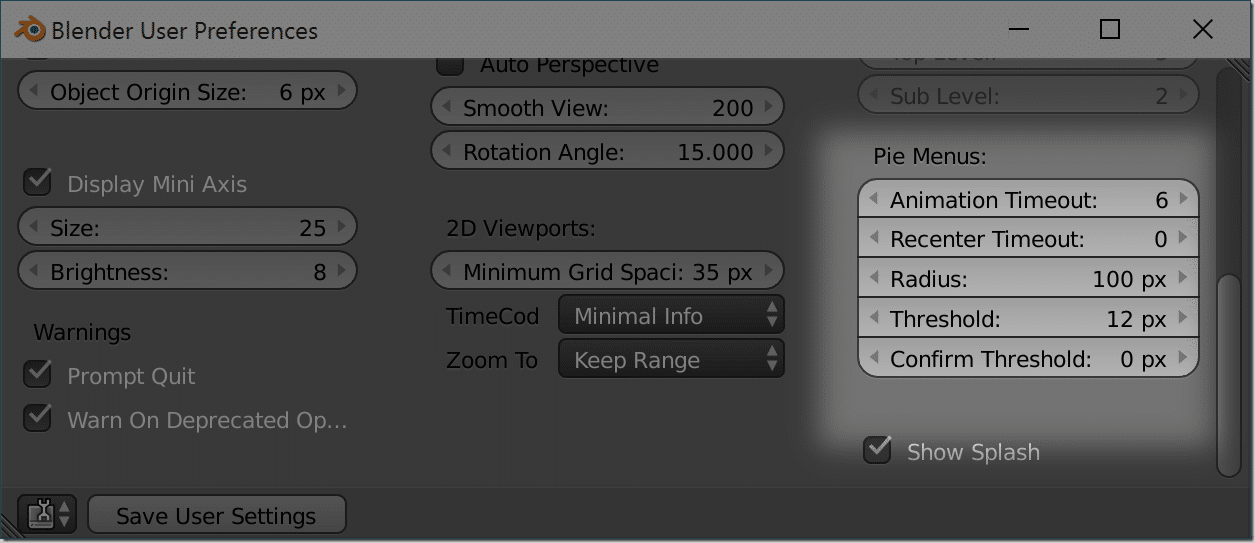Click the Save User Settings button
The height and width of the screenshot is (543, 1255).
tap(217, 515)
